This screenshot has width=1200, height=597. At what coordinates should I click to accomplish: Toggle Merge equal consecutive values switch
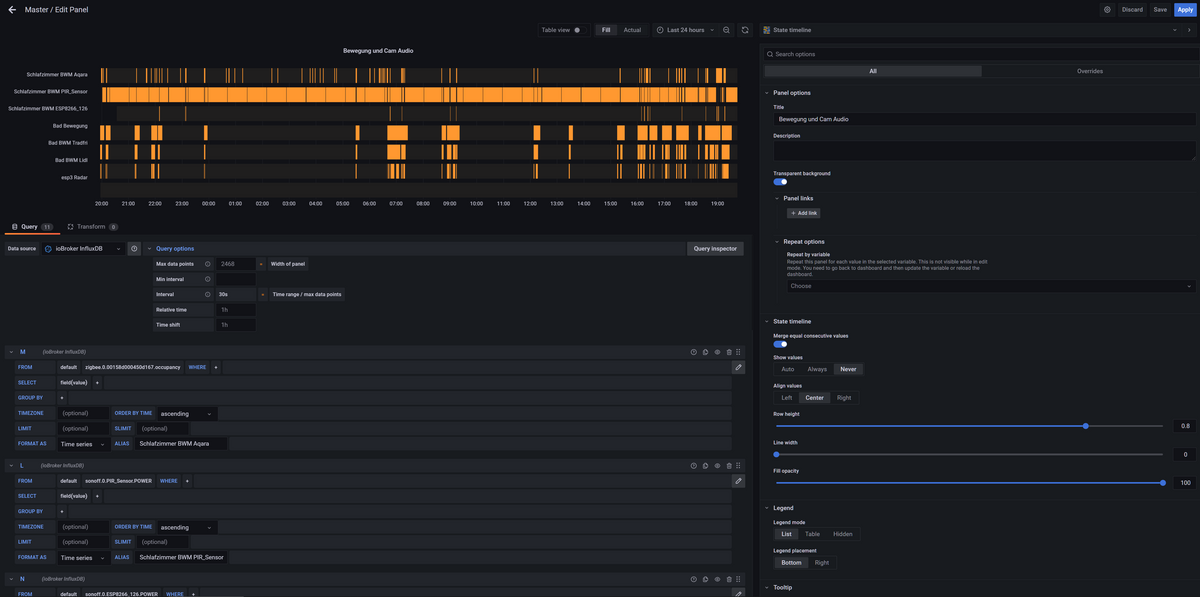click(x=780, y=344)
